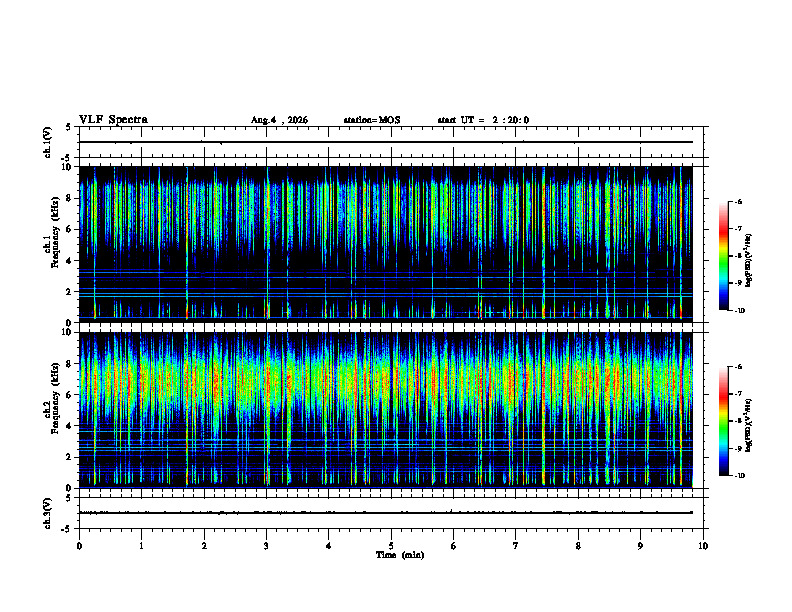792x612 pixels.
Task: Click the "5" tick on the time axis
Action: pyautogui.click(x=391, y=546)
